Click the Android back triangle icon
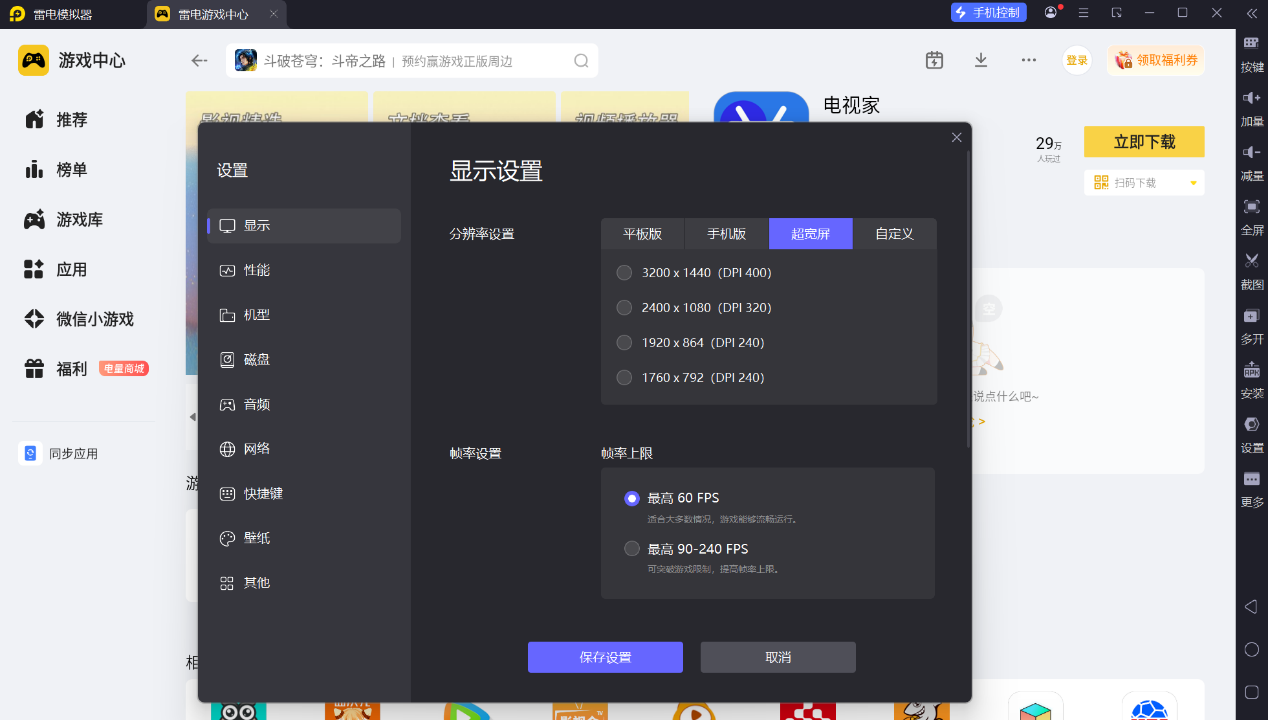Viewport: 1268px width, 720px height. [x=1251, y=607]
